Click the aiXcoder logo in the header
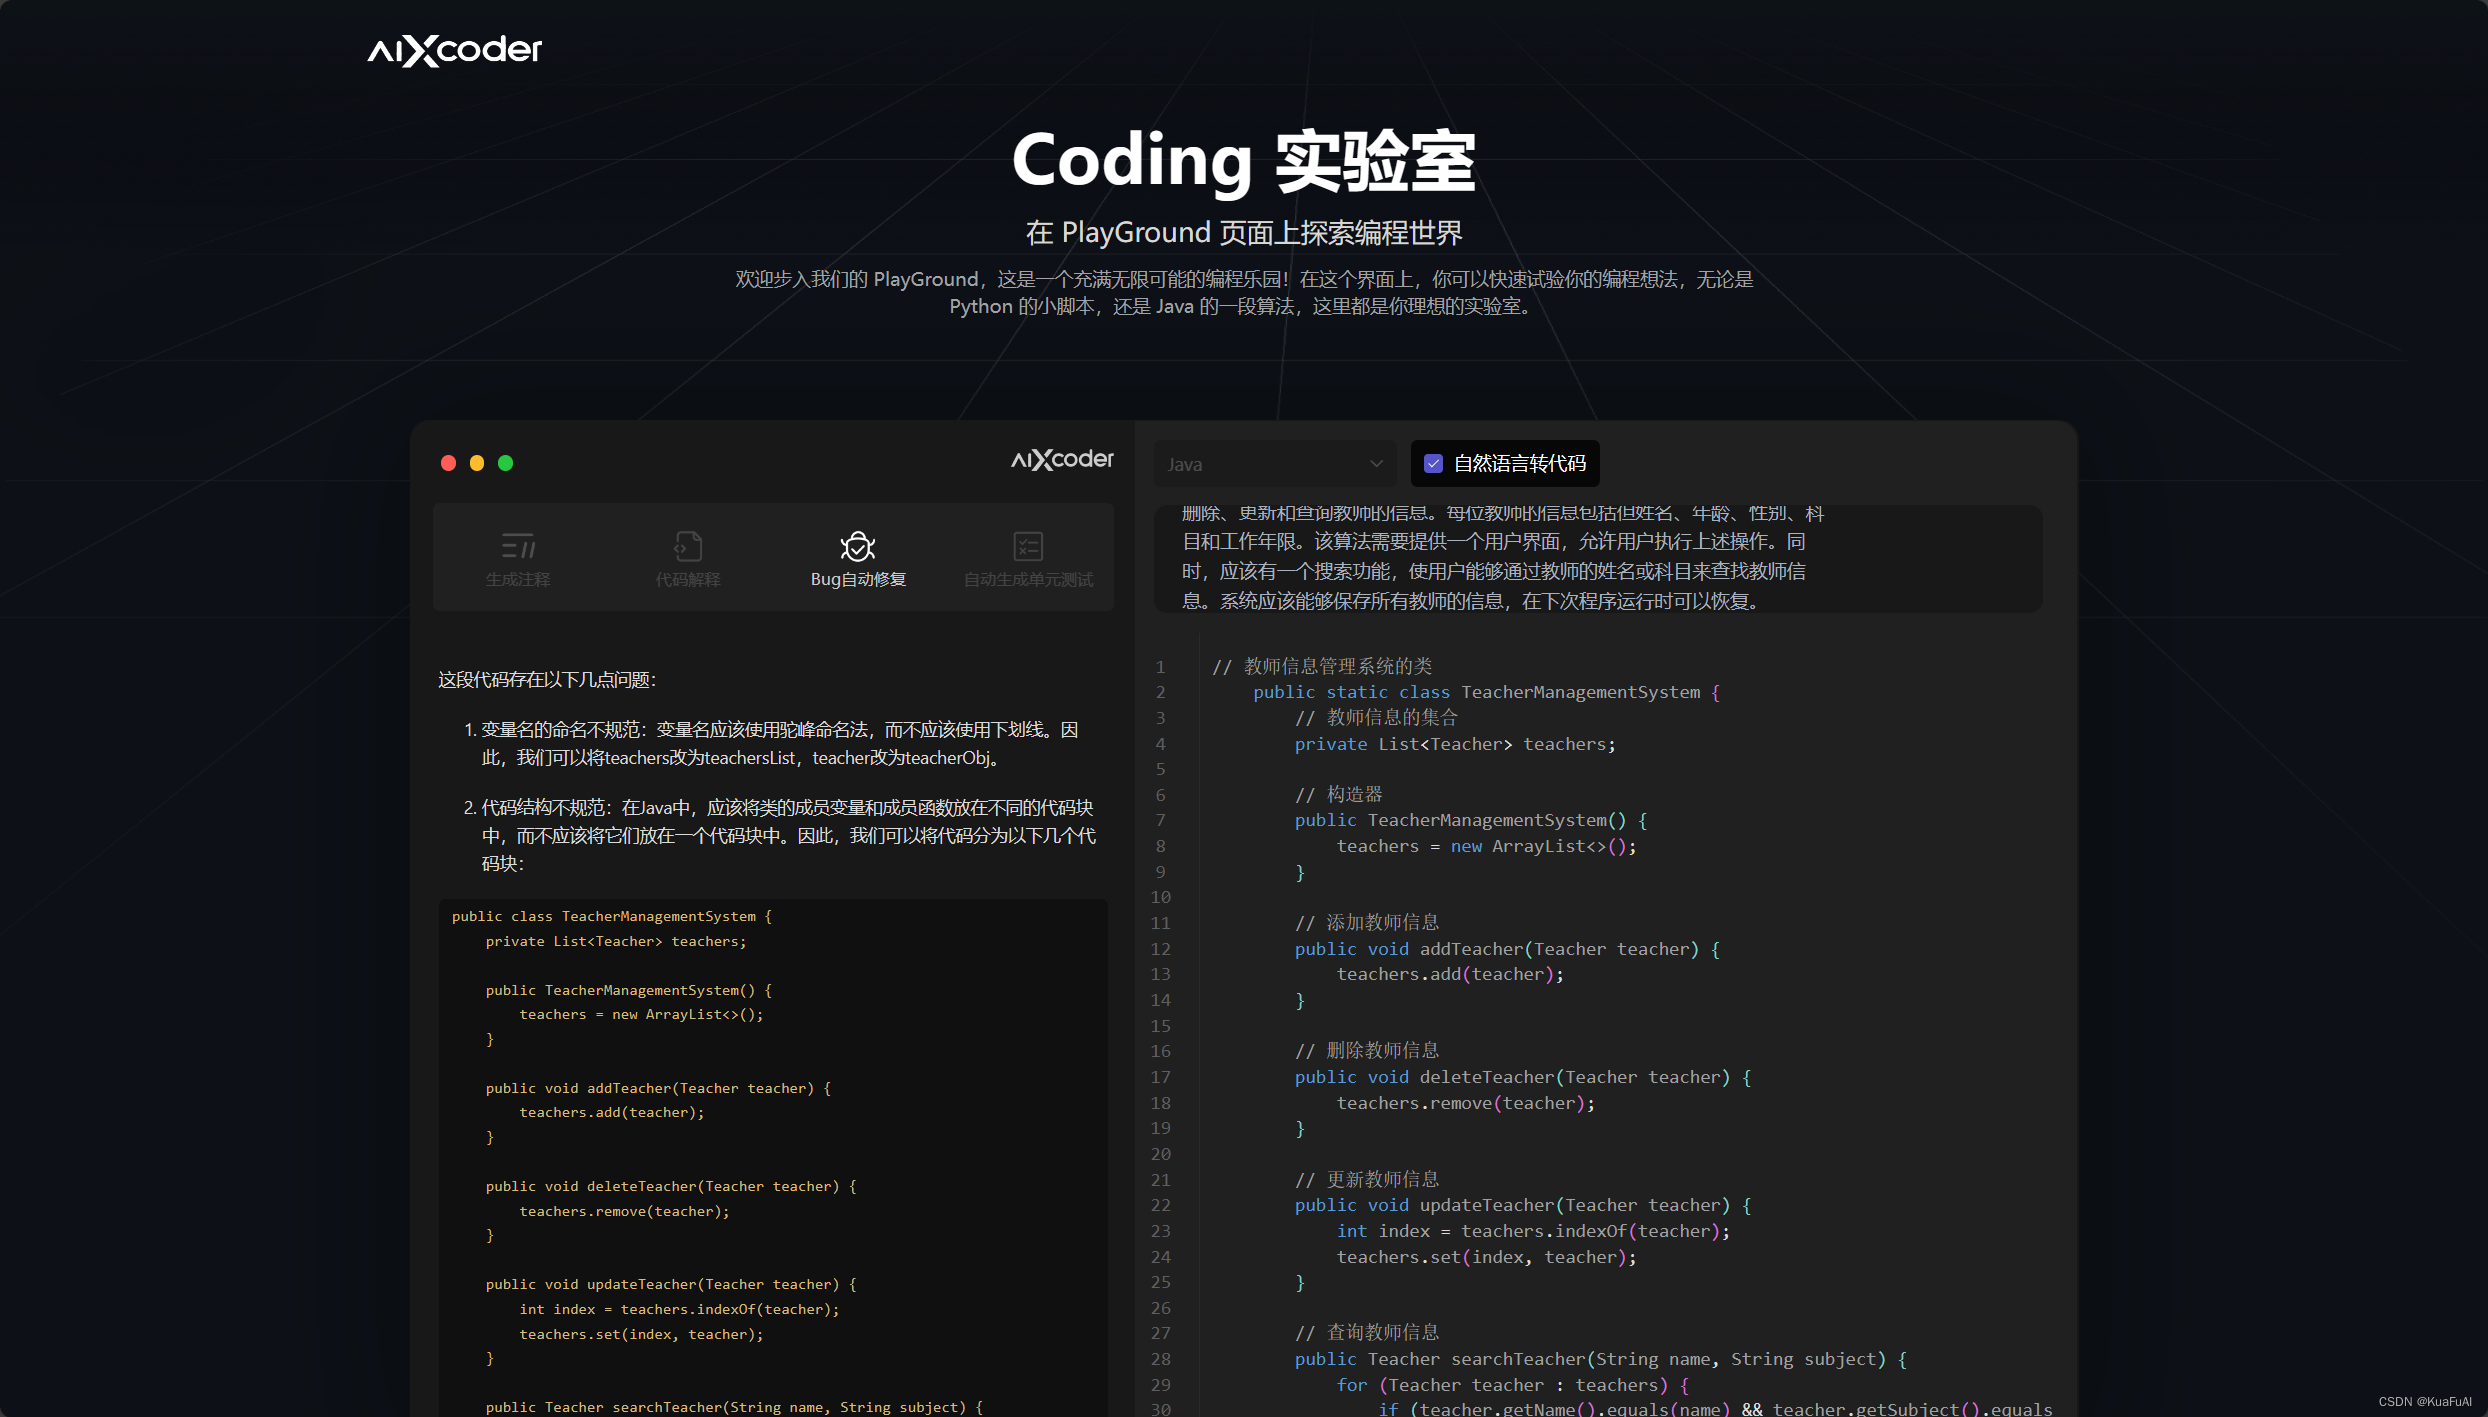This screenshot has height=1417, width=2488. [455, 50]
